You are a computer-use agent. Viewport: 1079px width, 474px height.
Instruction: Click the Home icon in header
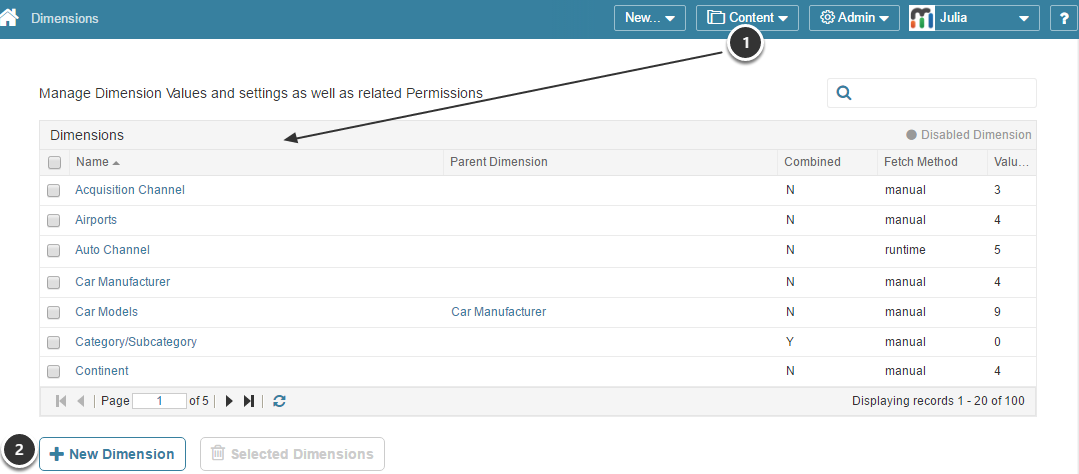click(10, 18)
